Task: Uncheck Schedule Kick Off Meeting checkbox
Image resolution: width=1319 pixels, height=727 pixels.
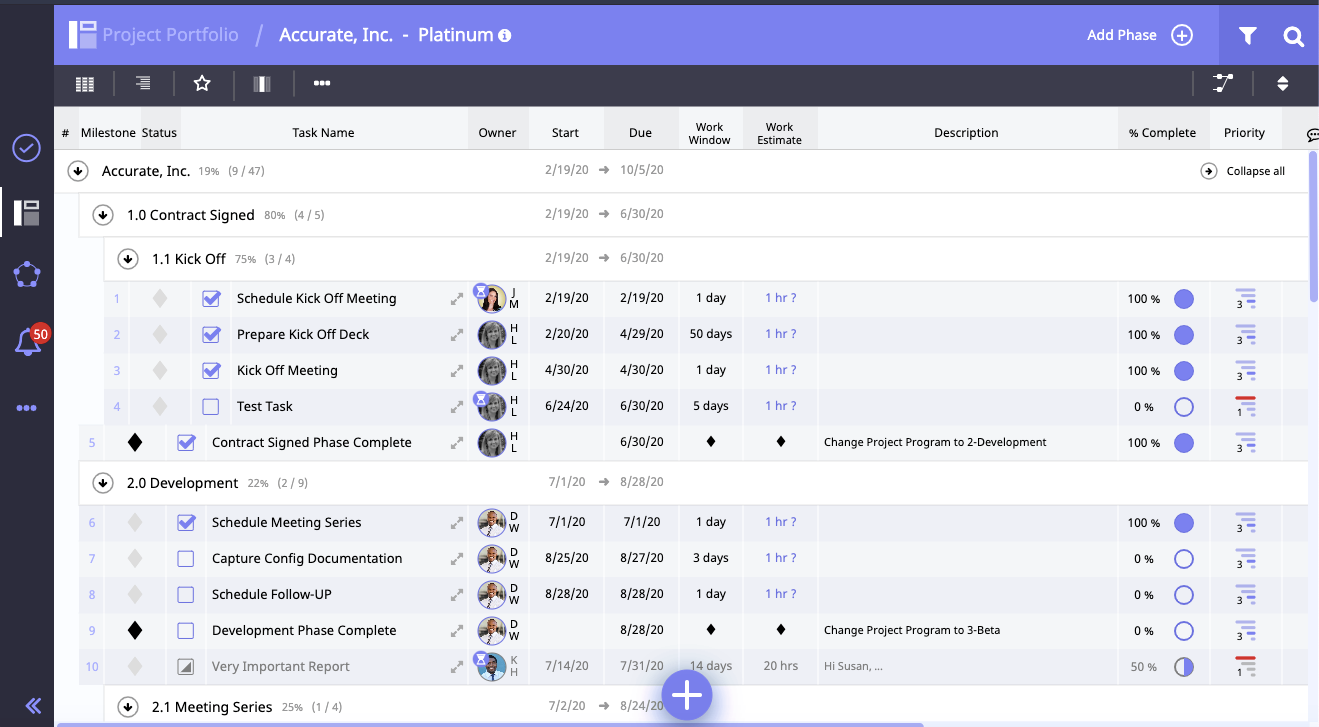Action: pos(211,299)
